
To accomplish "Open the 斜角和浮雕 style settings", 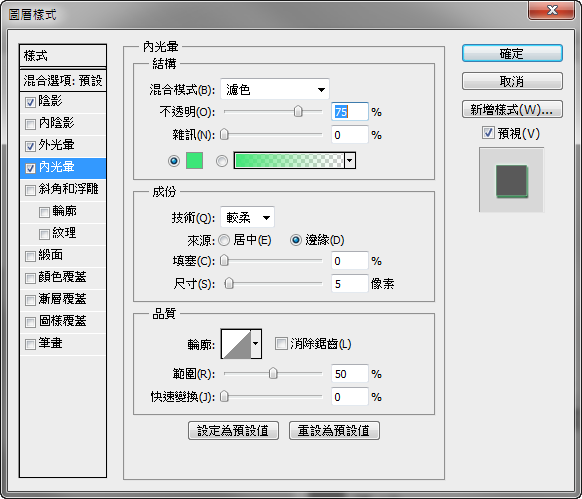I will pyautogui.click(x=69, y=189).
